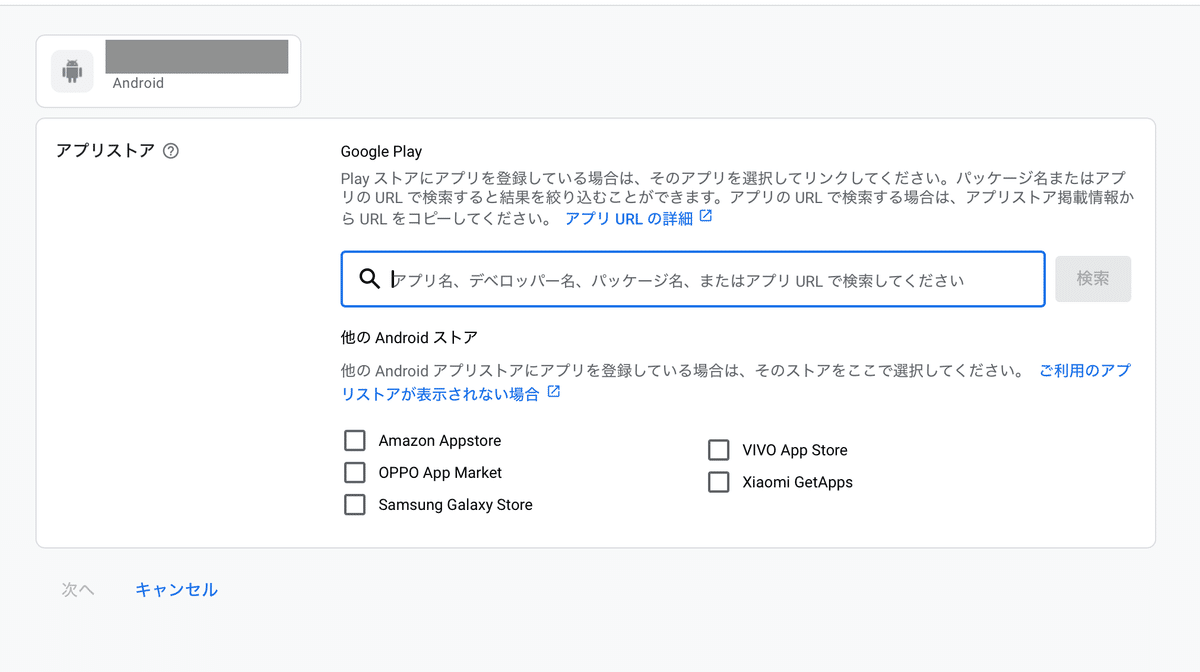The width and height of the screenshot is (1200, 672).
Task: Select the Android app card
Action: coord(168,71)
